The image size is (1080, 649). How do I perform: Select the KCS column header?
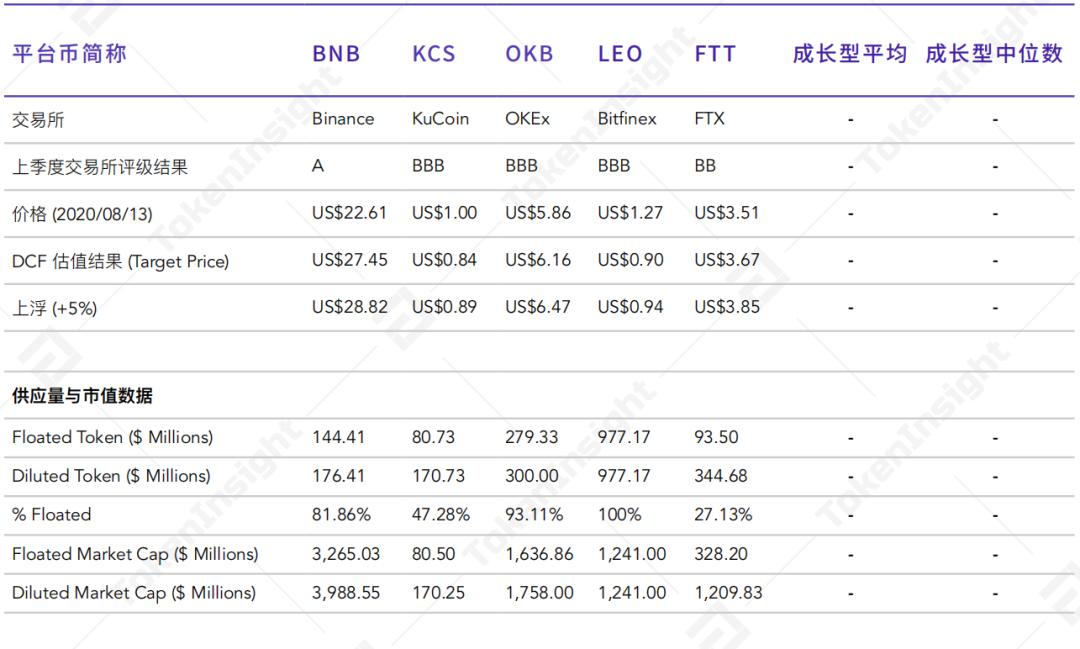click(x=434, y=54)
